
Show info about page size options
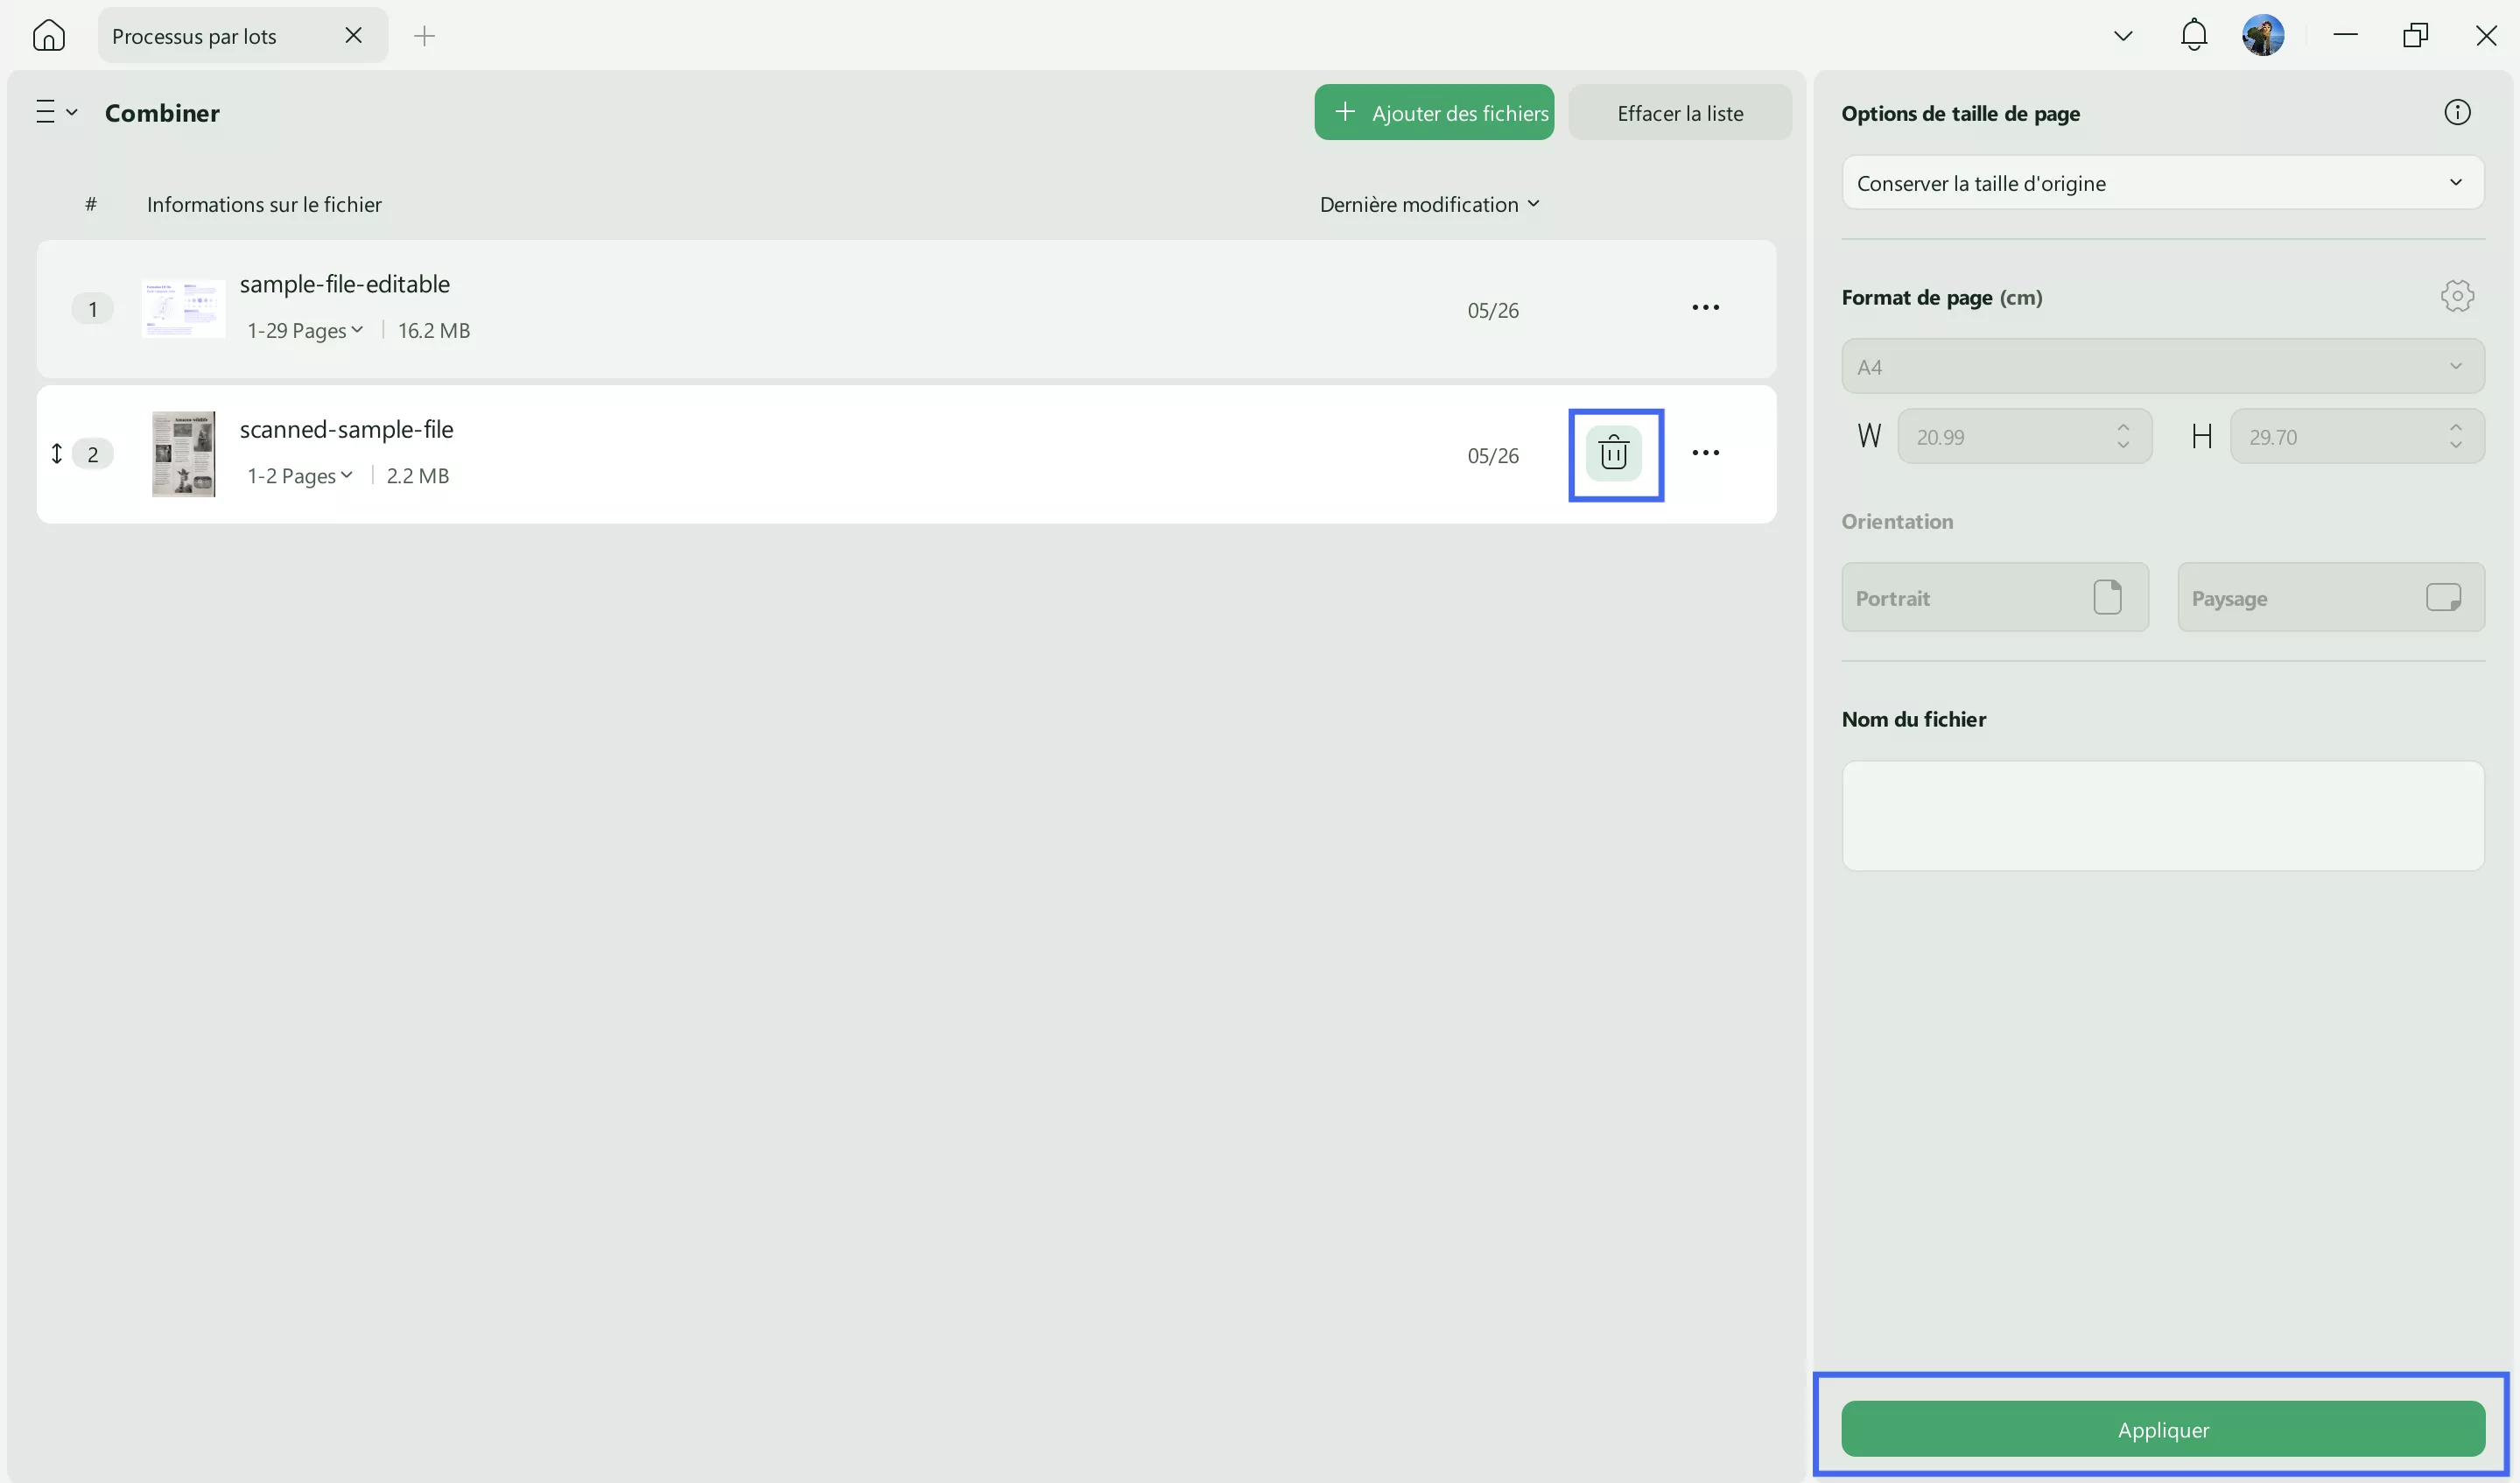pyautogui.click(x=2457, y=112)
